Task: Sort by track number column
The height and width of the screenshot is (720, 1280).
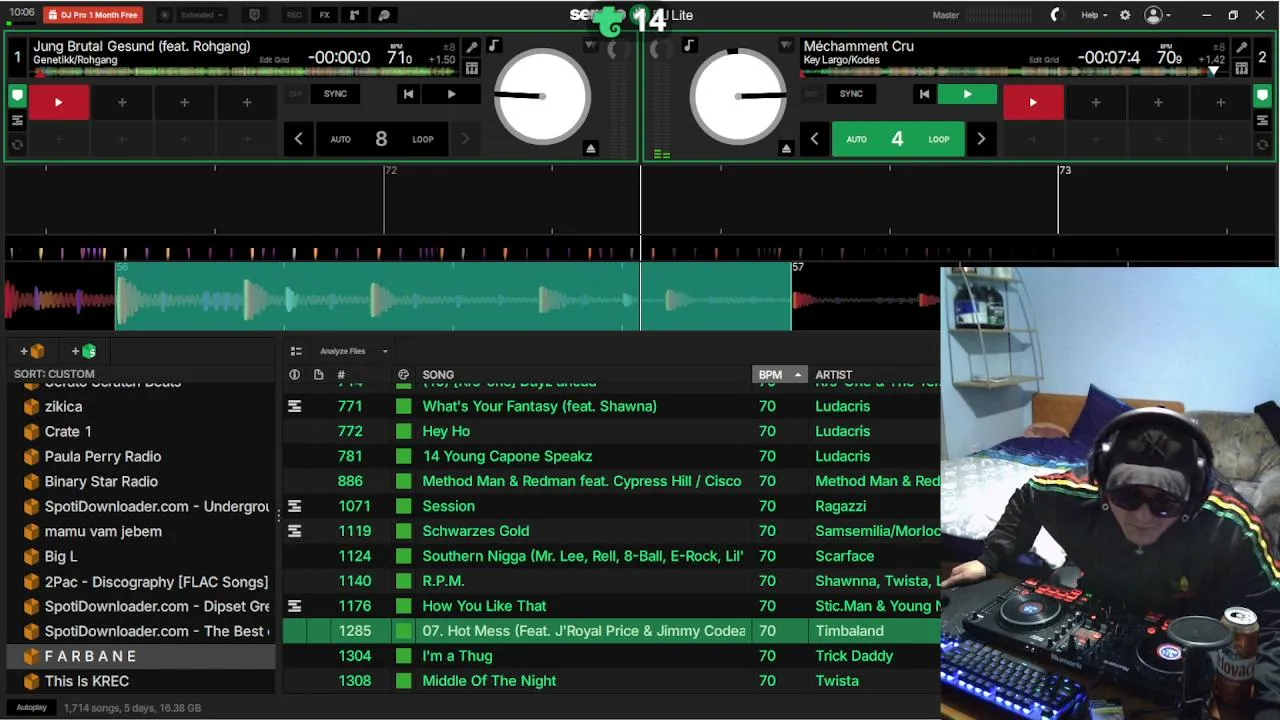Action: [341, 375]
